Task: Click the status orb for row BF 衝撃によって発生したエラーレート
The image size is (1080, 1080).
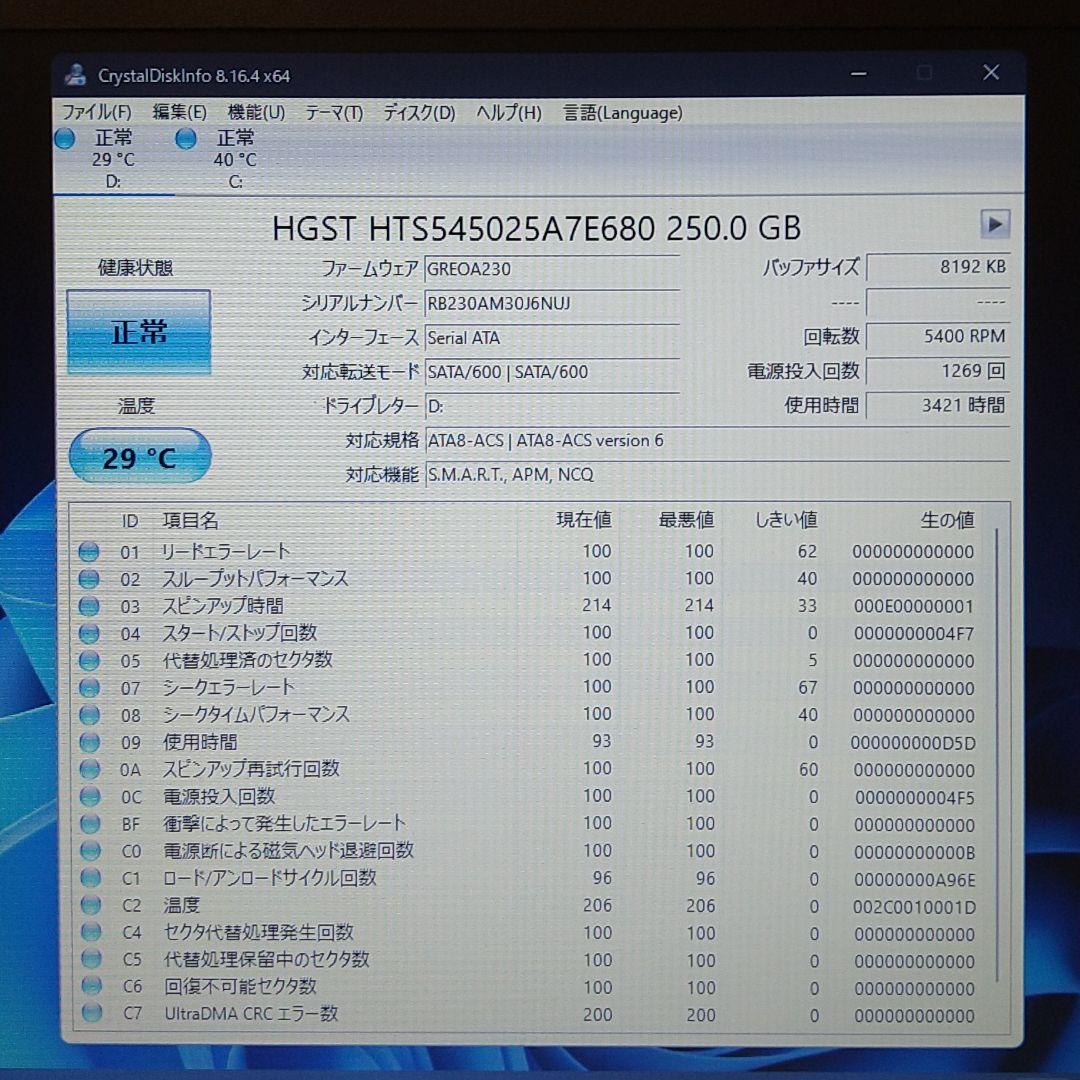Action: click(90, 824)
